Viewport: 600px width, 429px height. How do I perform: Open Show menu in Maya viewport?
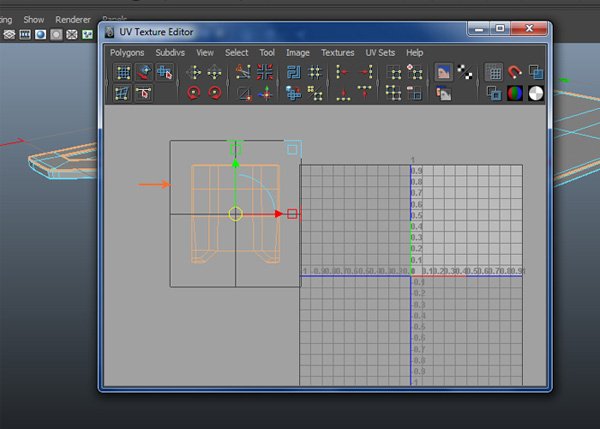(34, 20)
